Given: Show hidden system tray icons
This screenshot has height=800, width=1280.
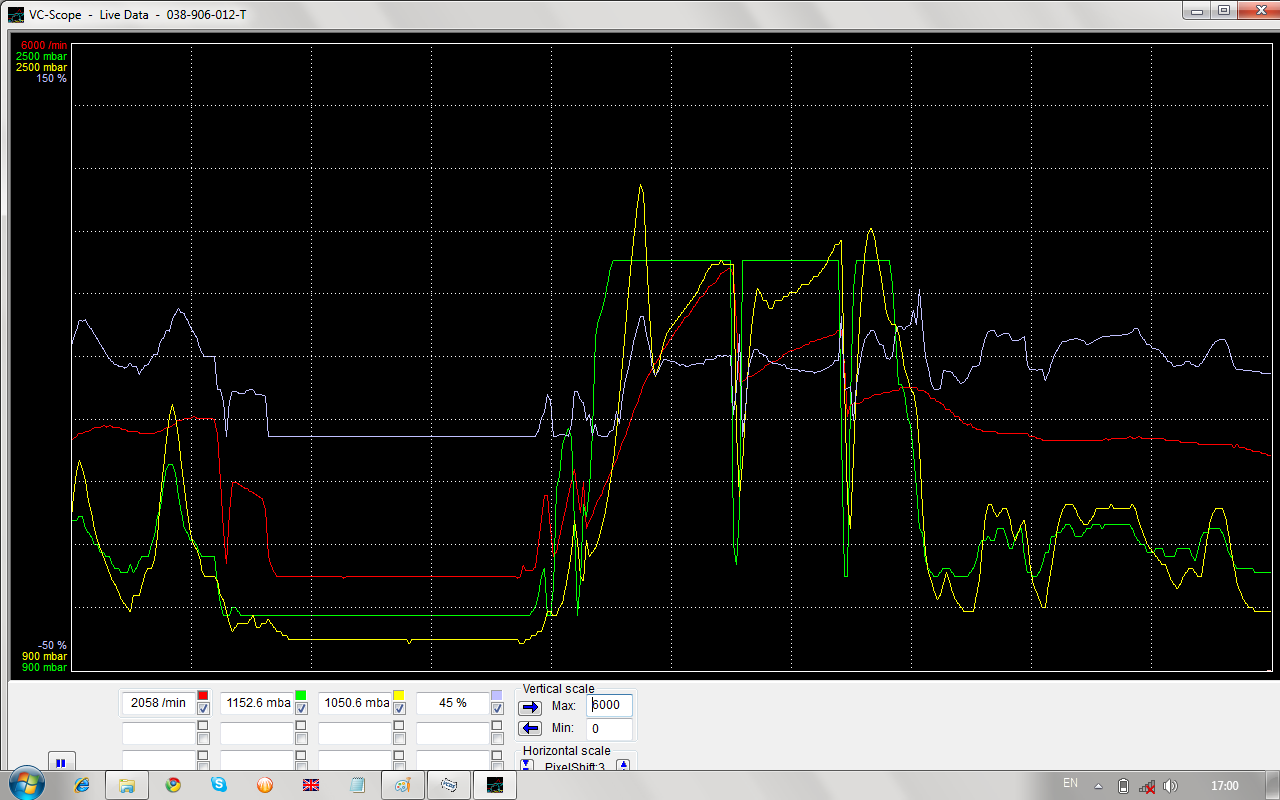Looking at the screenshot, I should pyautogui.click(x=1099, y=786).
